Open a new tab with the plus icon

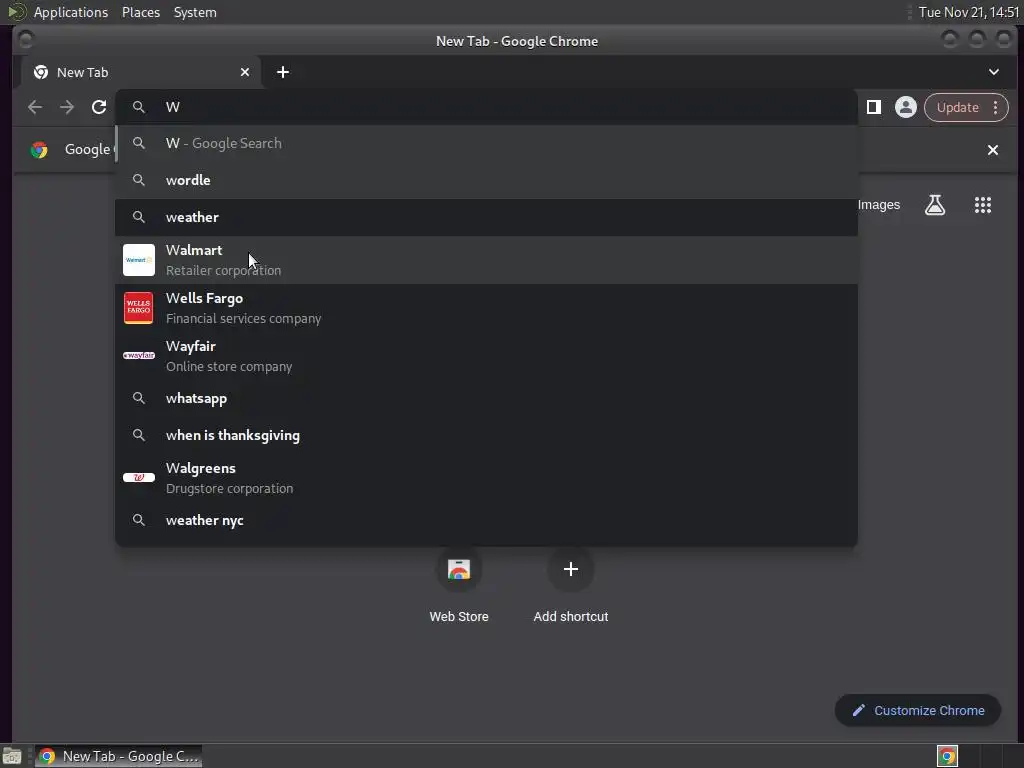[283, 72]
